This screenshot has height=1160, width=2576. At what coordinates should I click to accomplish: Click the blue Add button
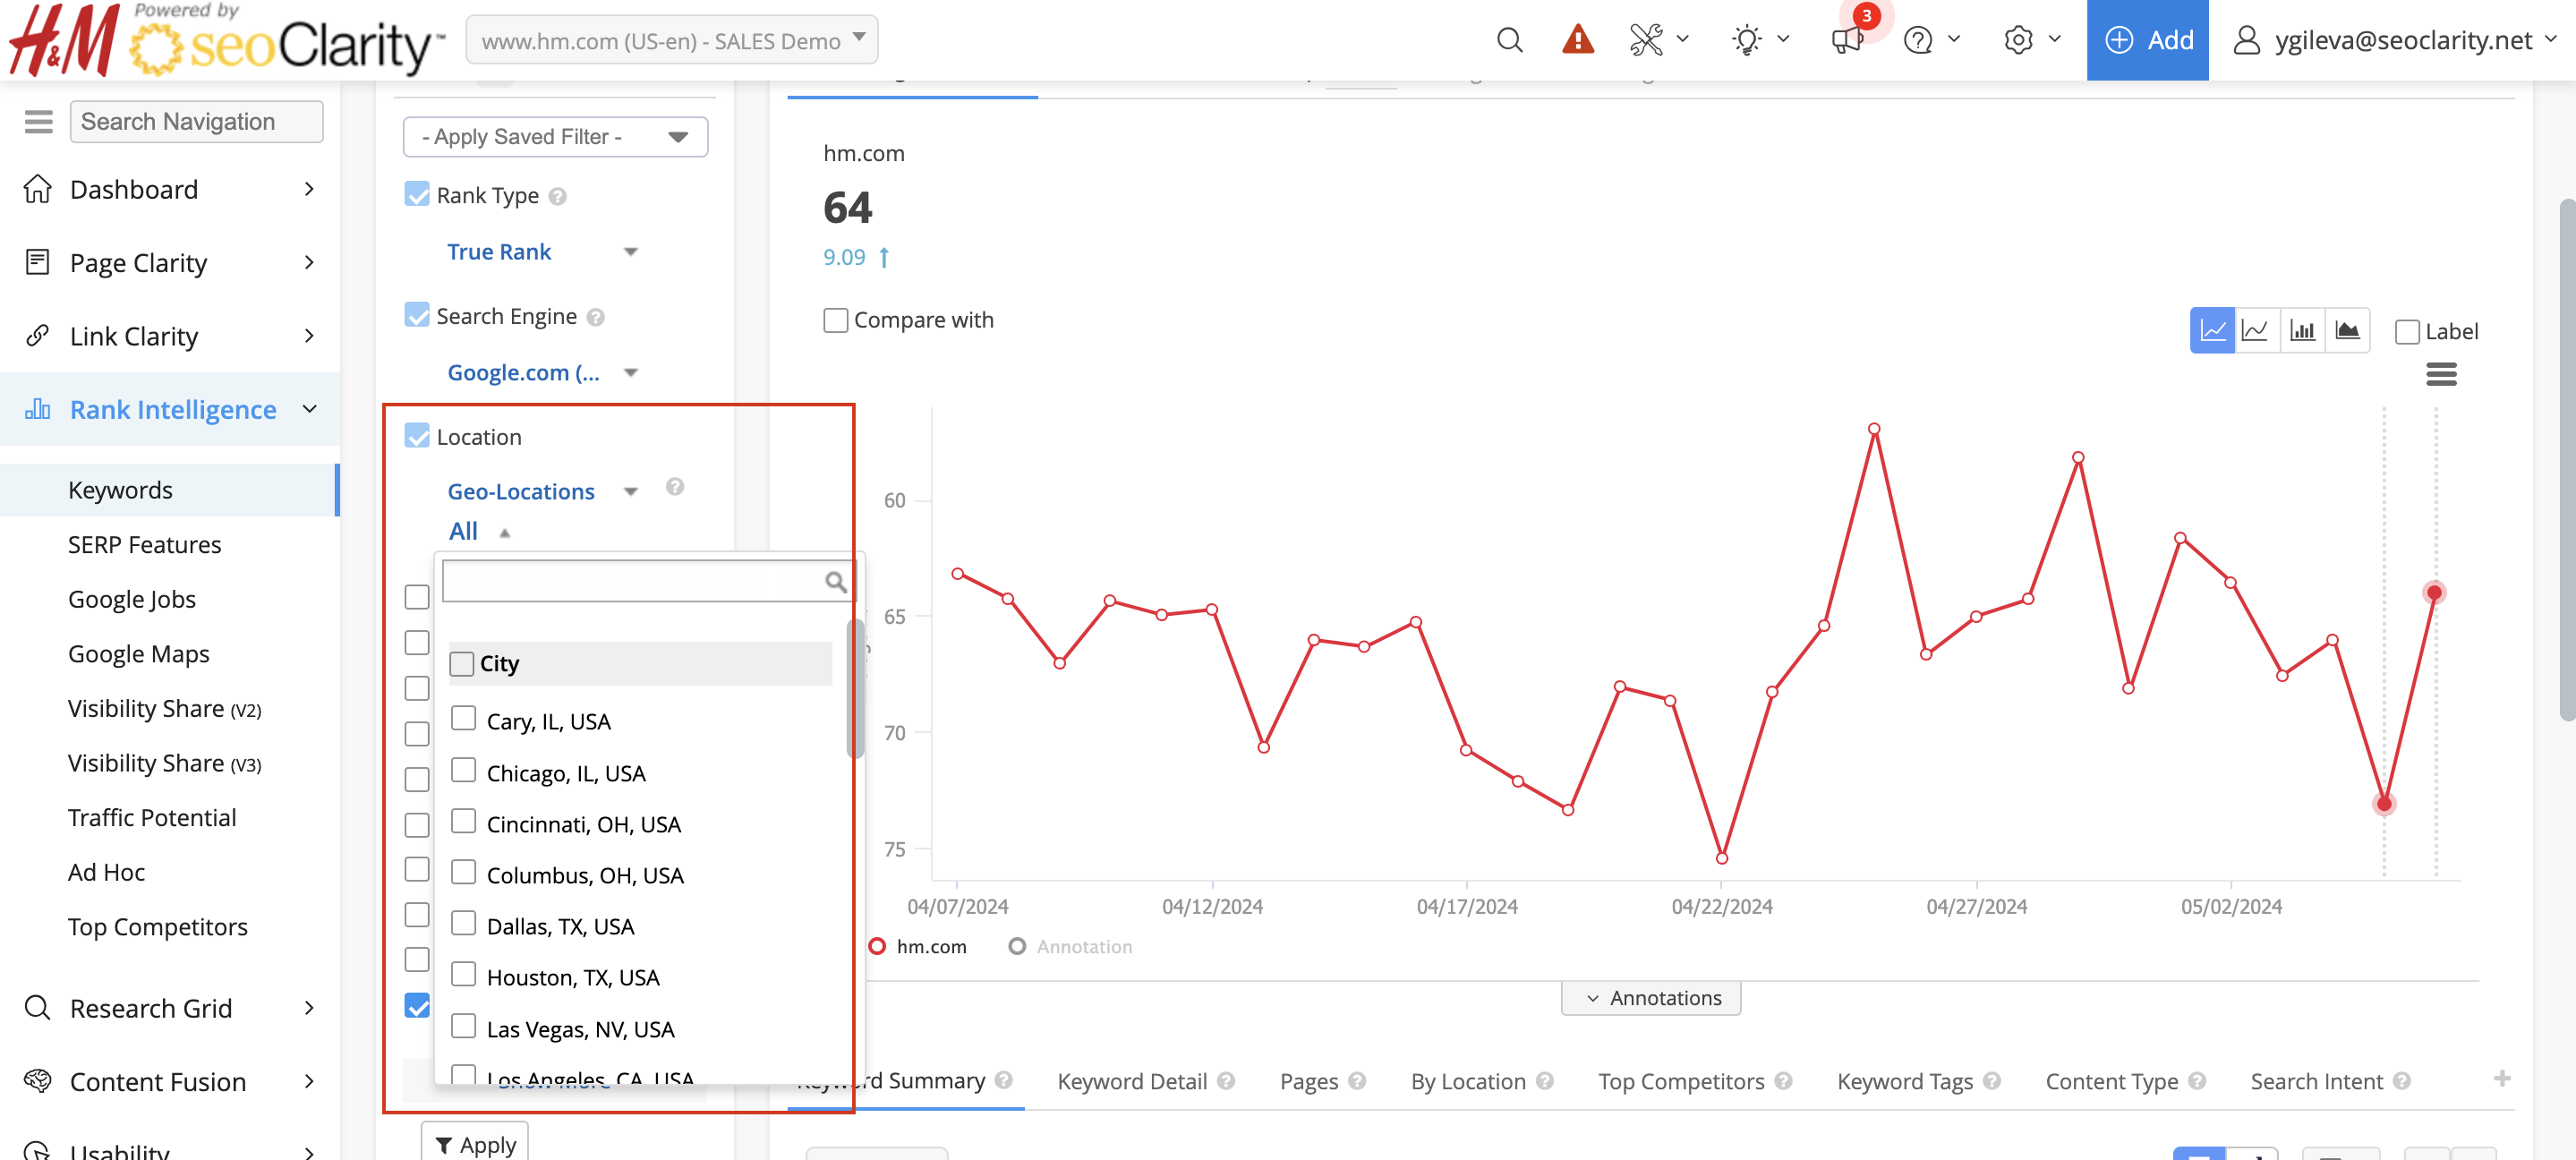click(2147, 40)
